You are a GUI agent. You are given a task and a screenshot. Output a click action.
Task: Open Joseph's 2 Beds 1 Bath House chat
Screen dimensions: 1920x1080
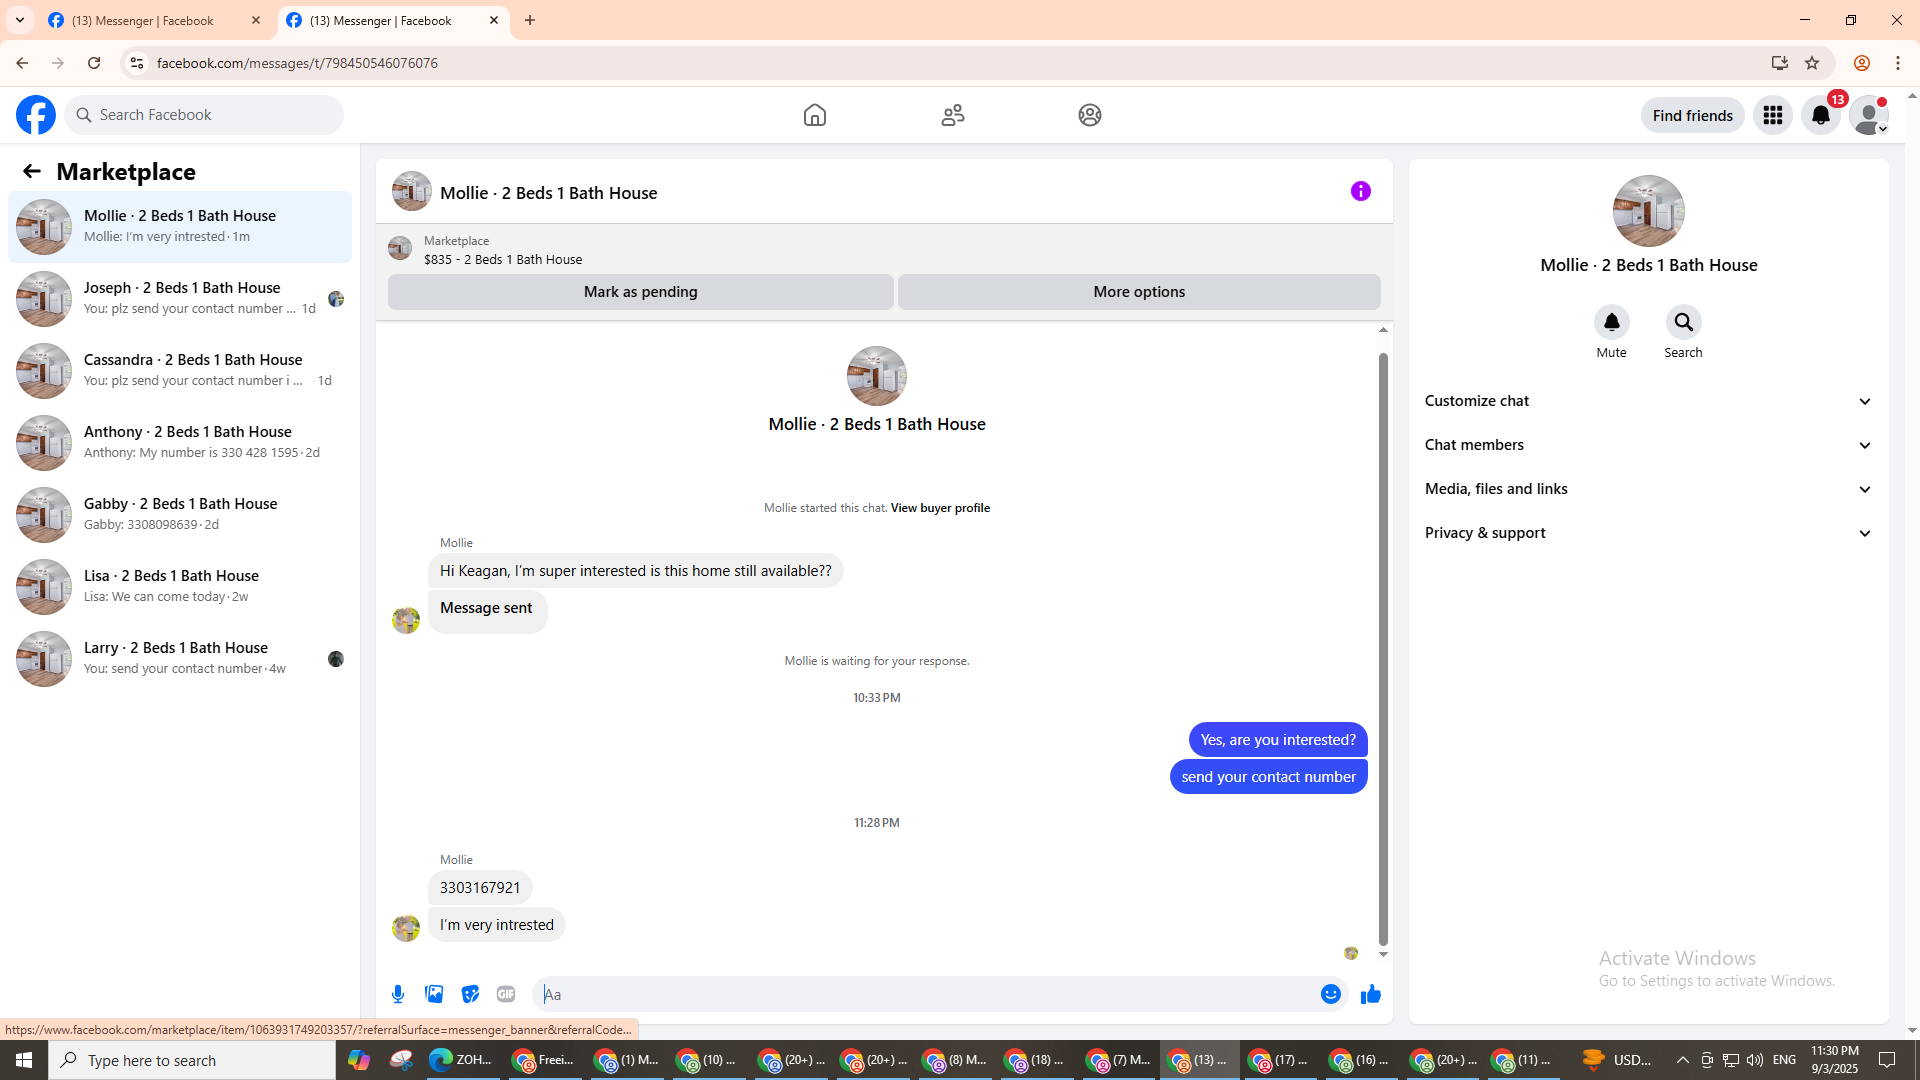click(x=180, y=299)
